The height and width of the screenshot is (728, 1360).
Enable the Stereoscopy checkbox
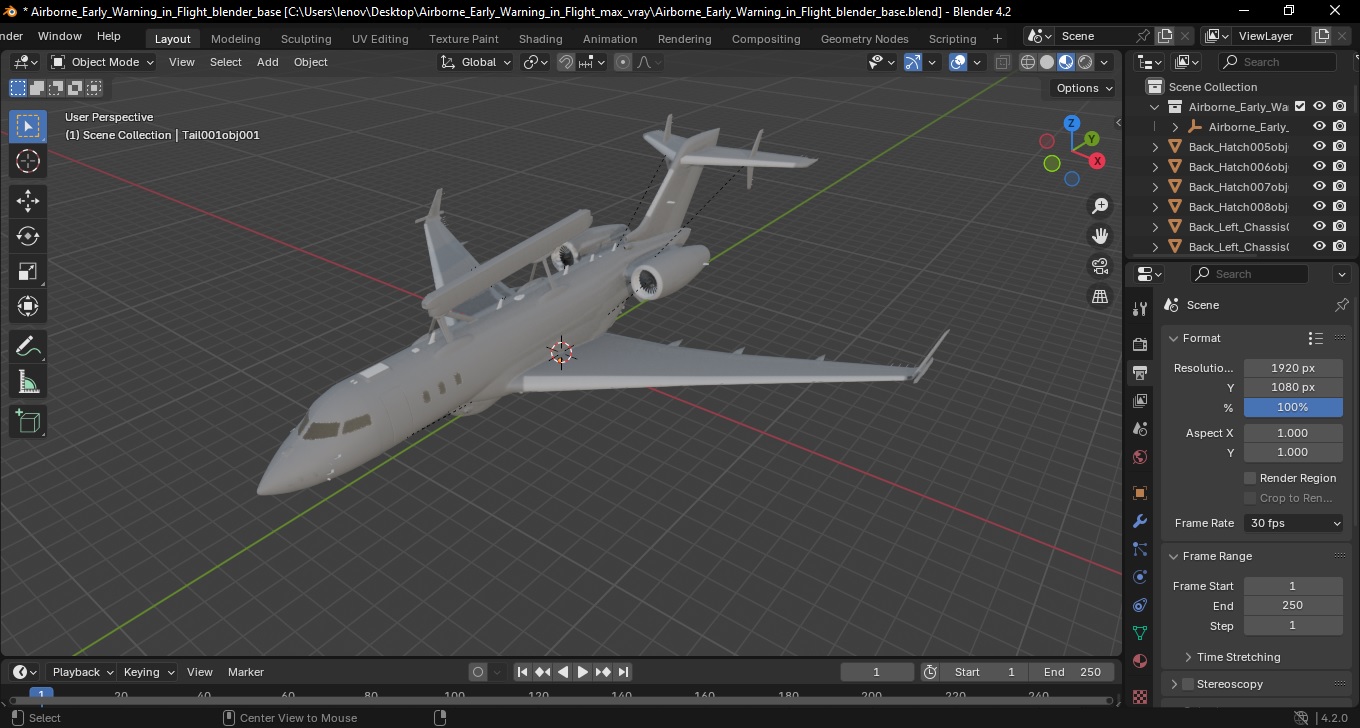(x=1188, y=684)
